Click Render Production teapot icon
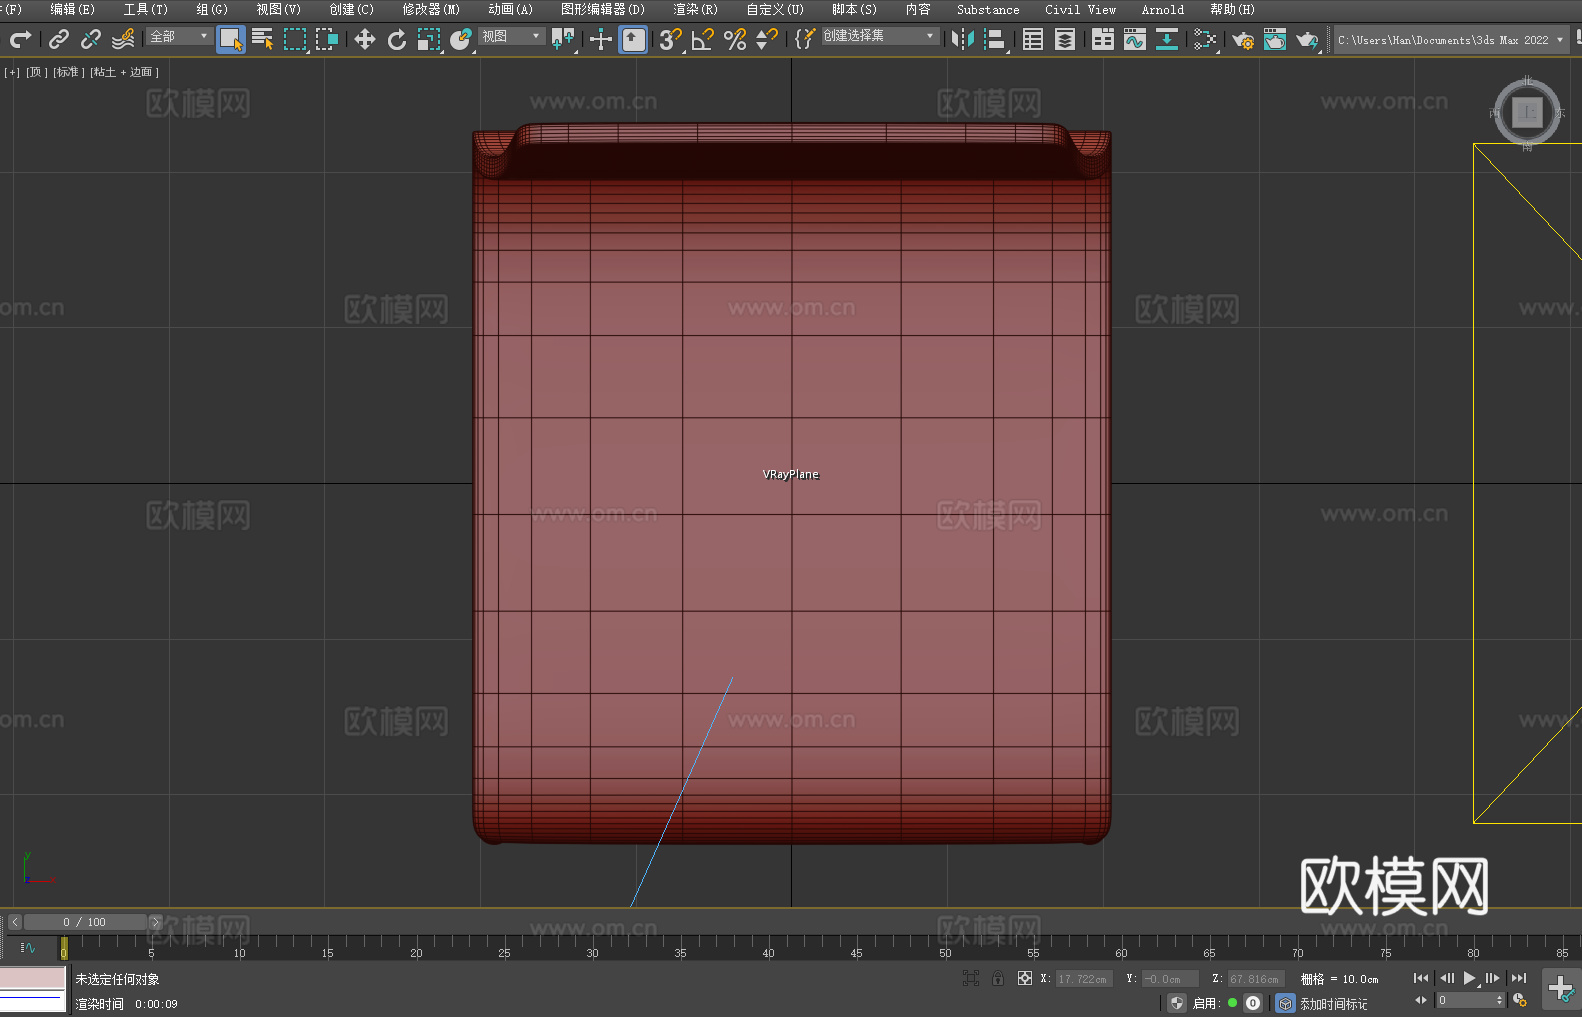Image resolution: width=1582 pixels, height=1017 pixels. (x=1307, y=39)
